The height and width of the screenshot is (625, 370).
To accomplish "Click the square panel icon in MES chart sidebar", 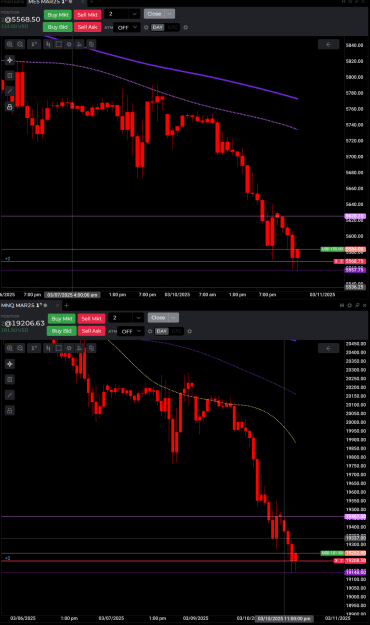I will 10,75.
